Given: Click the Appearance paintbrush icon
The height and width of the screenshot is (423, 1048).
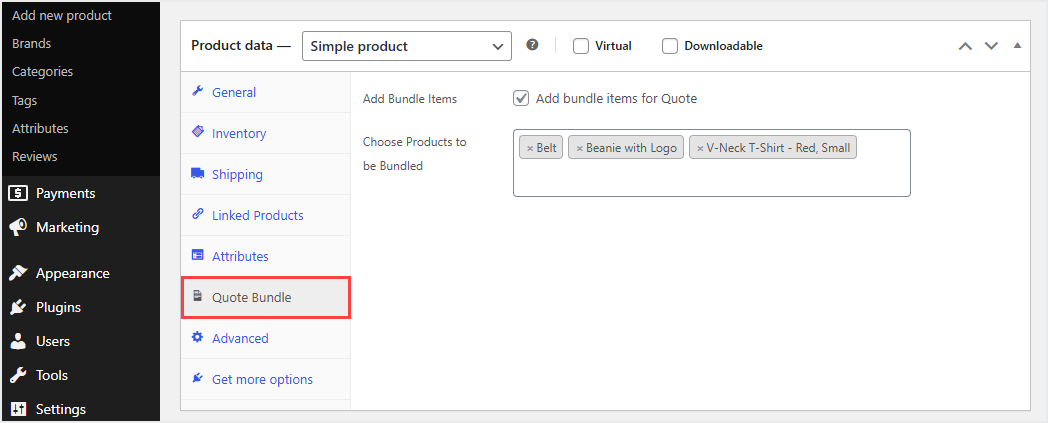Looking at the screenshot, I should click(x=18, y=273).
